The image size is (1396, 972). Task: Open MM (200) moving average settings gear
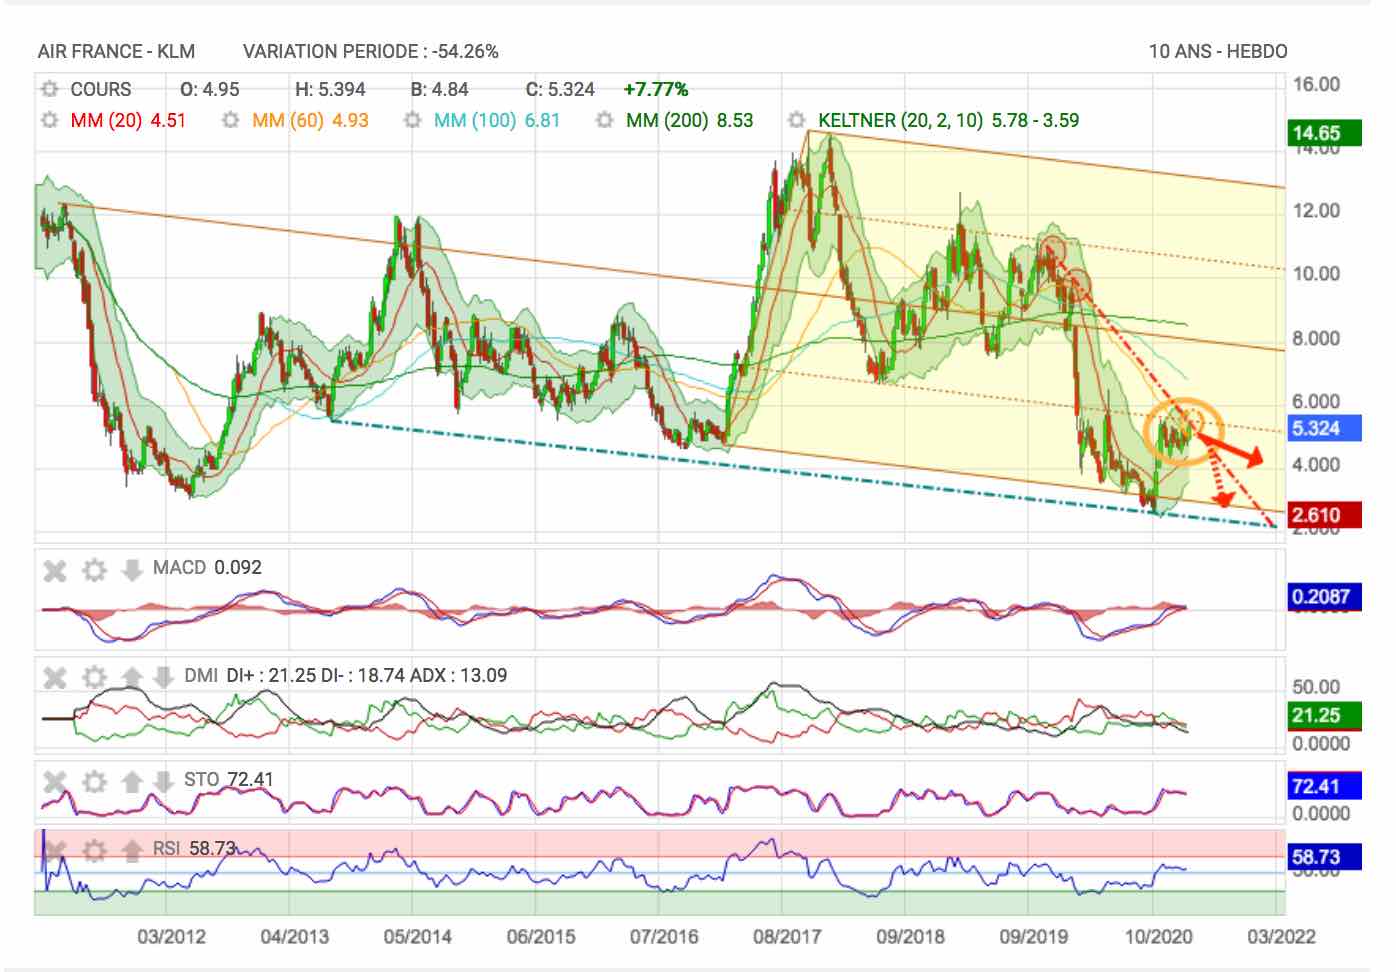[x=604, y=120]
